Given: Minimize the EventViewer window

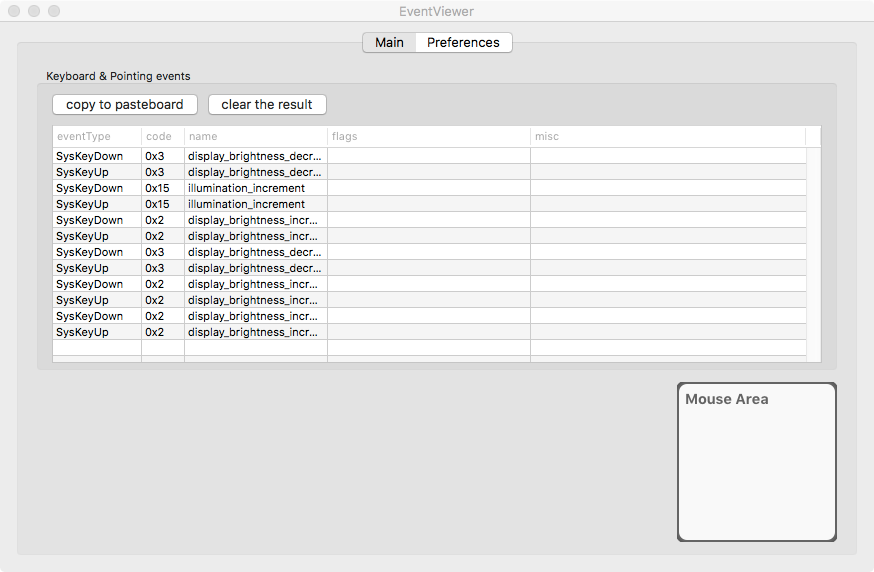Looking at the screenshot, I should (x=34, y=11).
